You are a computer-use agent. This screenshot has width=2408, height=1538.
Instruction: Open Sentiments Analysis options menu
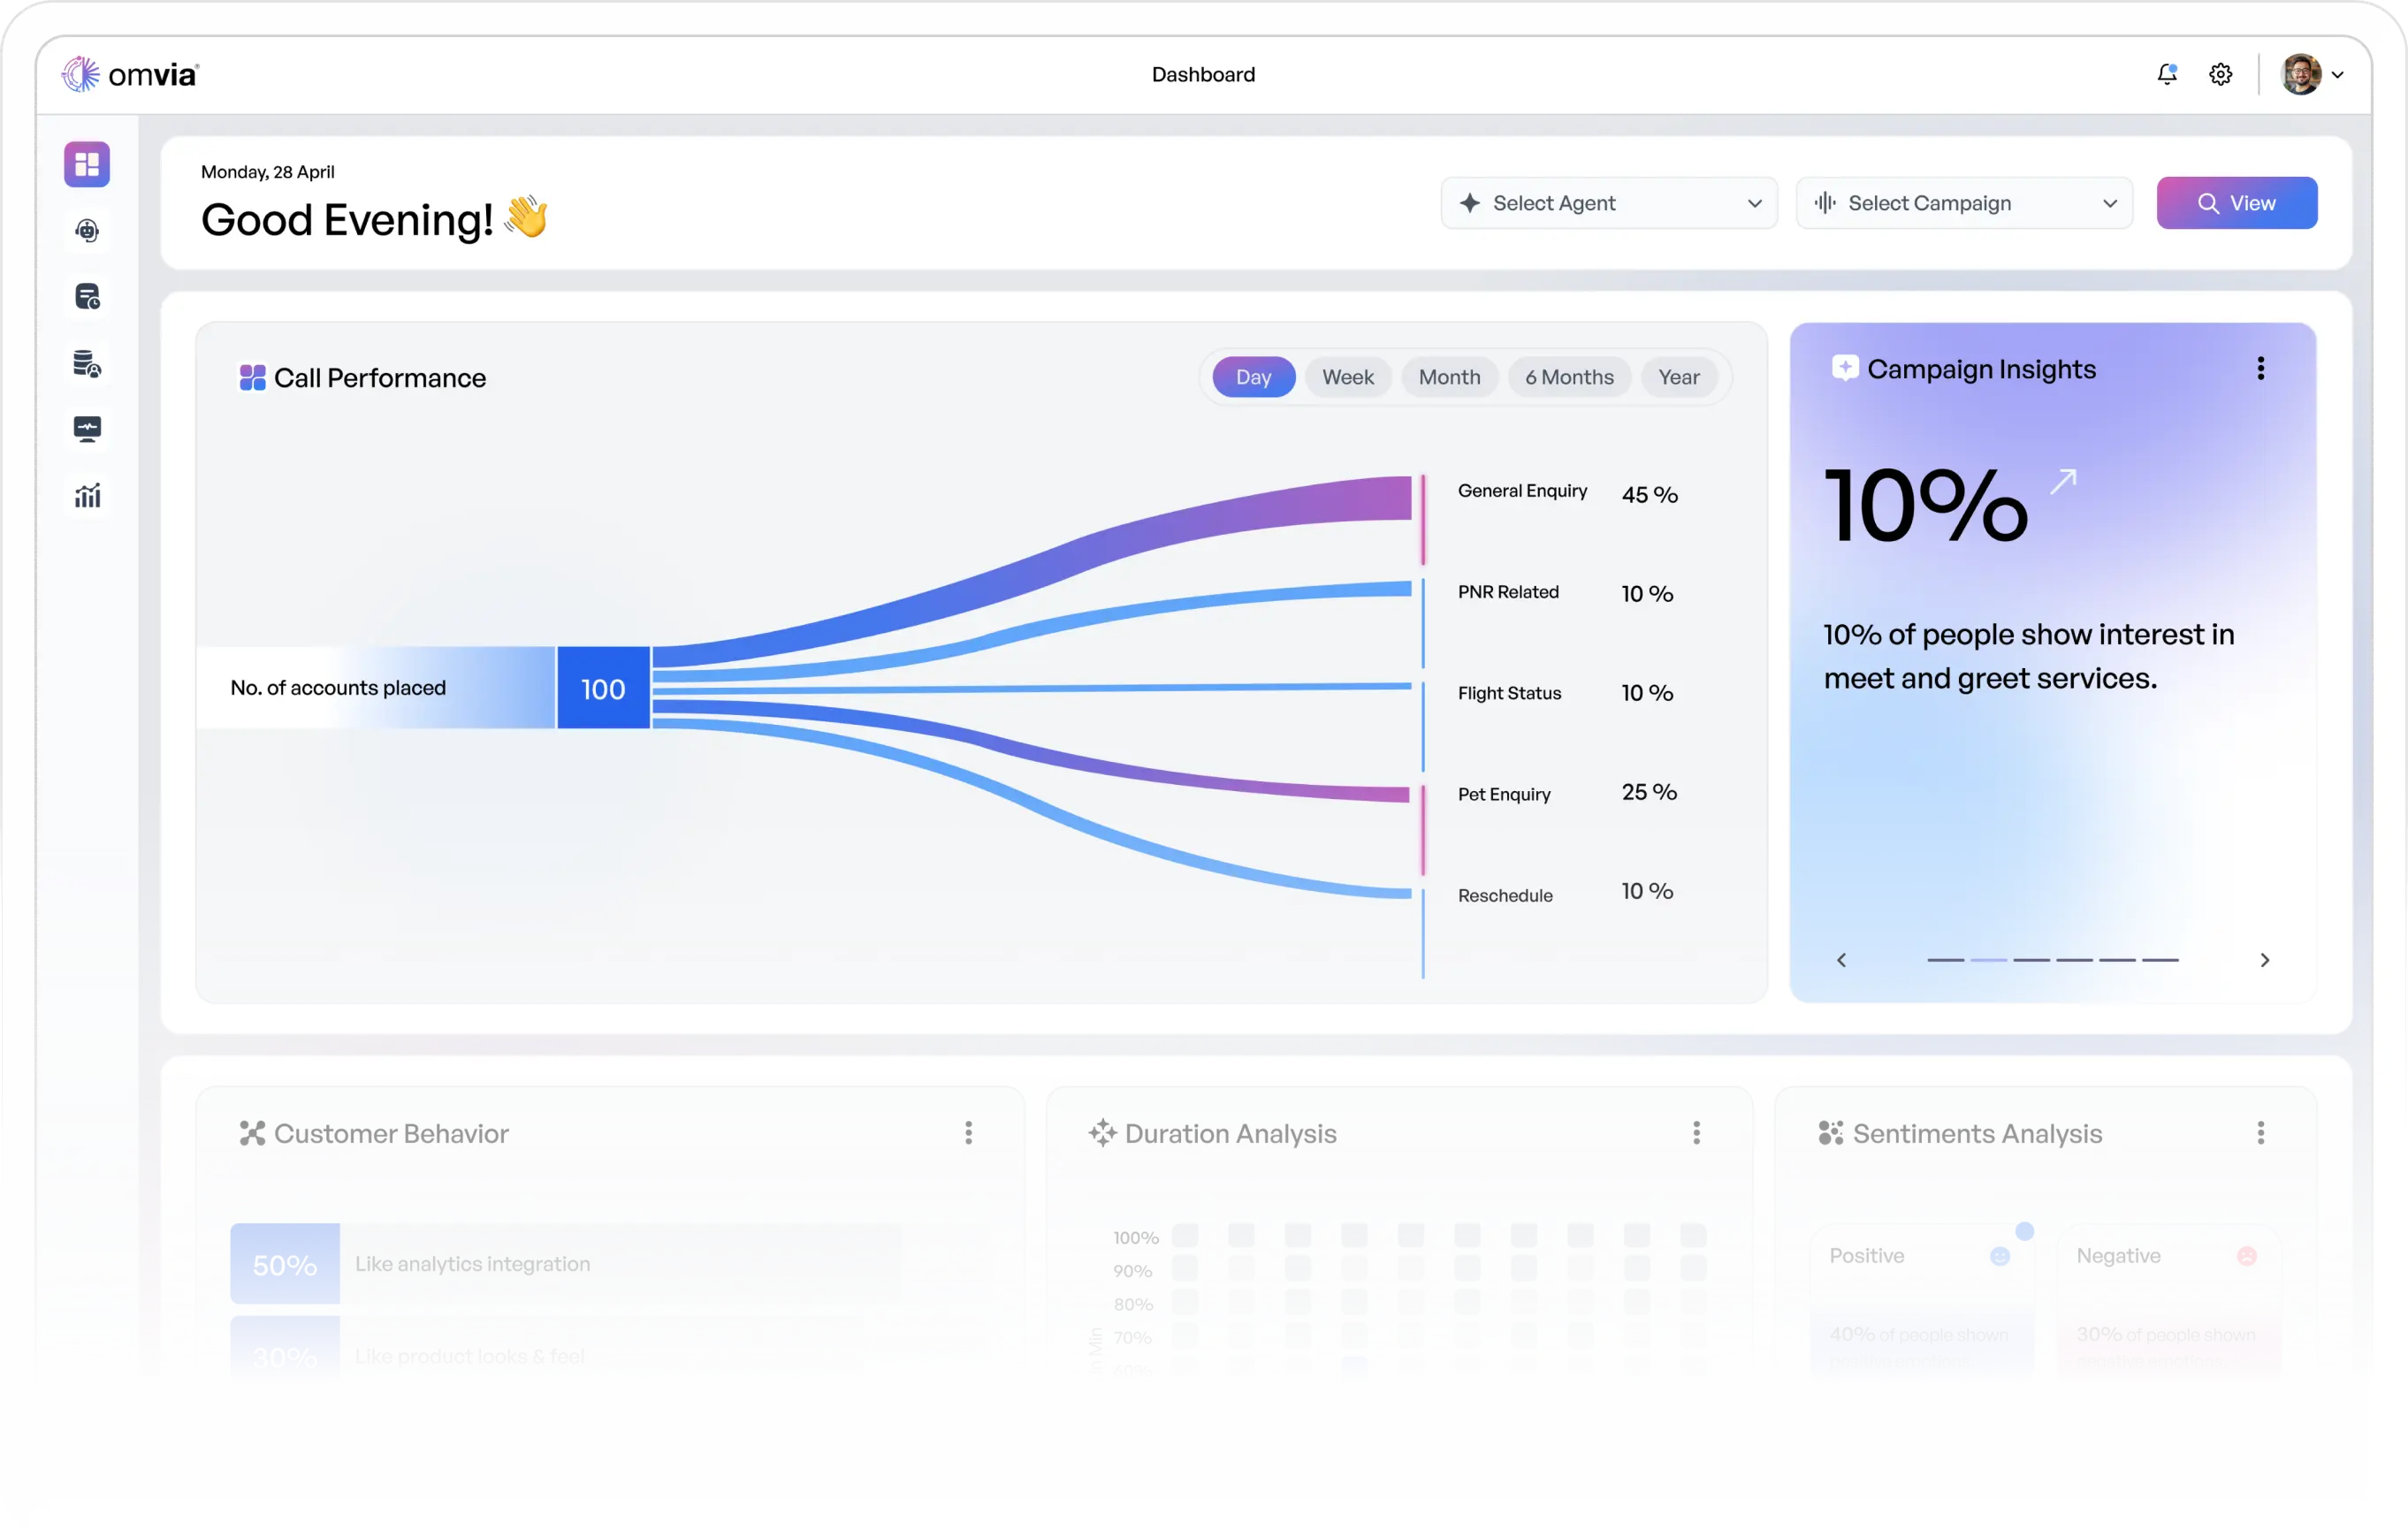(2260, 1133)
